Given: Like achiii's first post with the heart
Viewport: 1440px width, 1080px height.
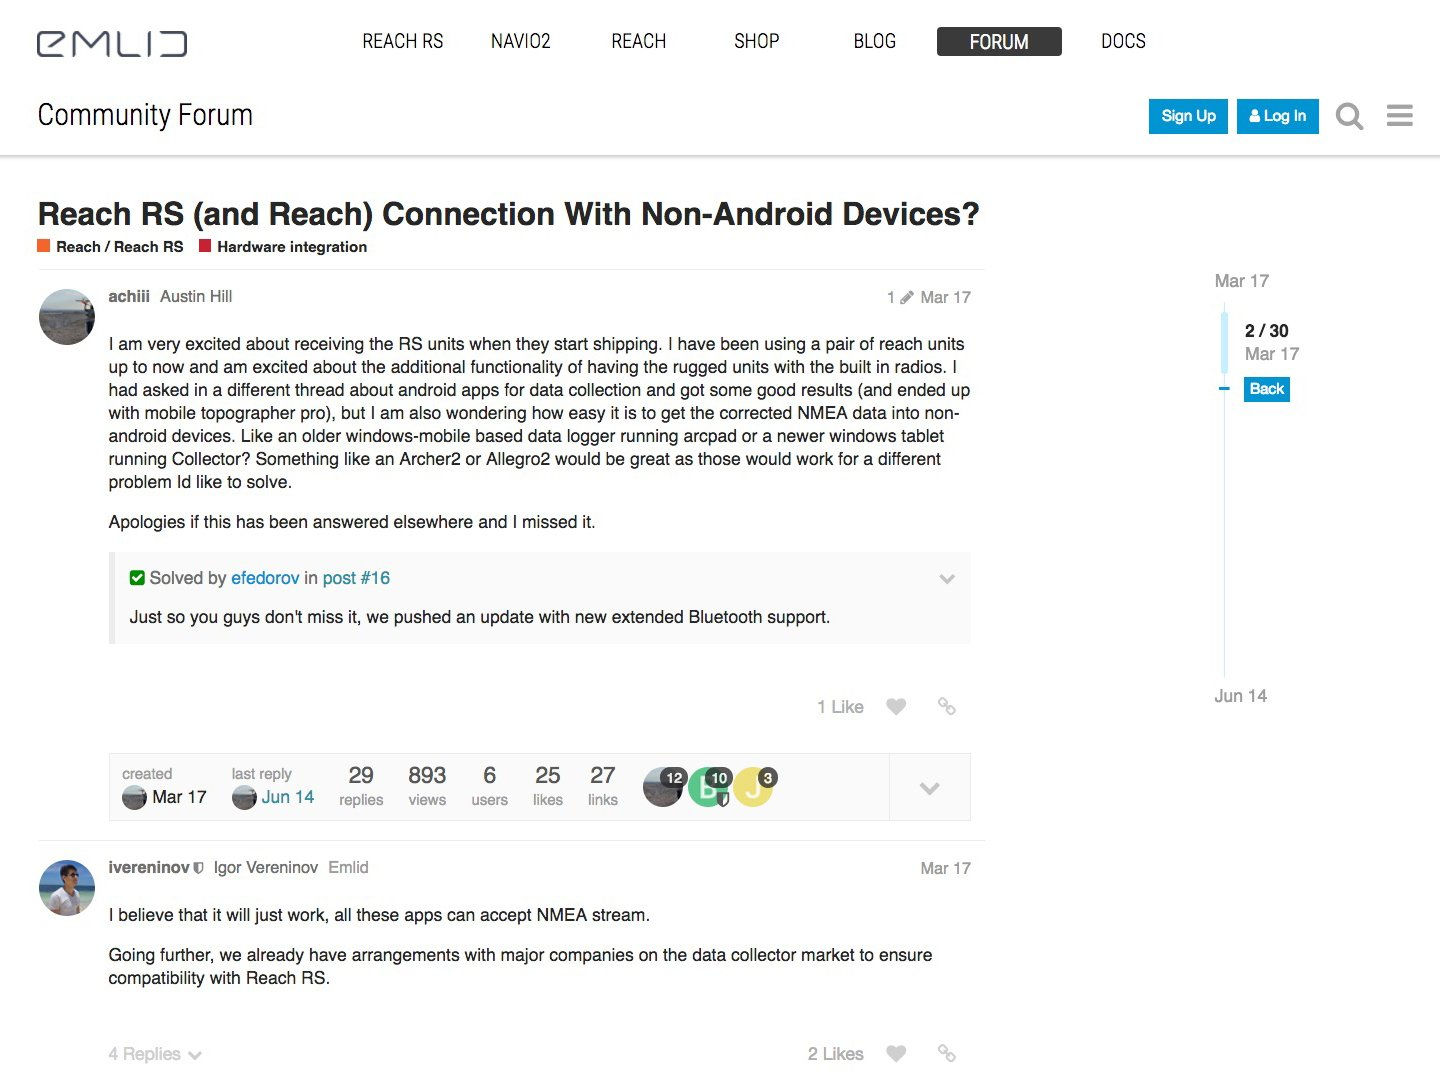Looking at the screenshot, I should (x=896, y=706).
